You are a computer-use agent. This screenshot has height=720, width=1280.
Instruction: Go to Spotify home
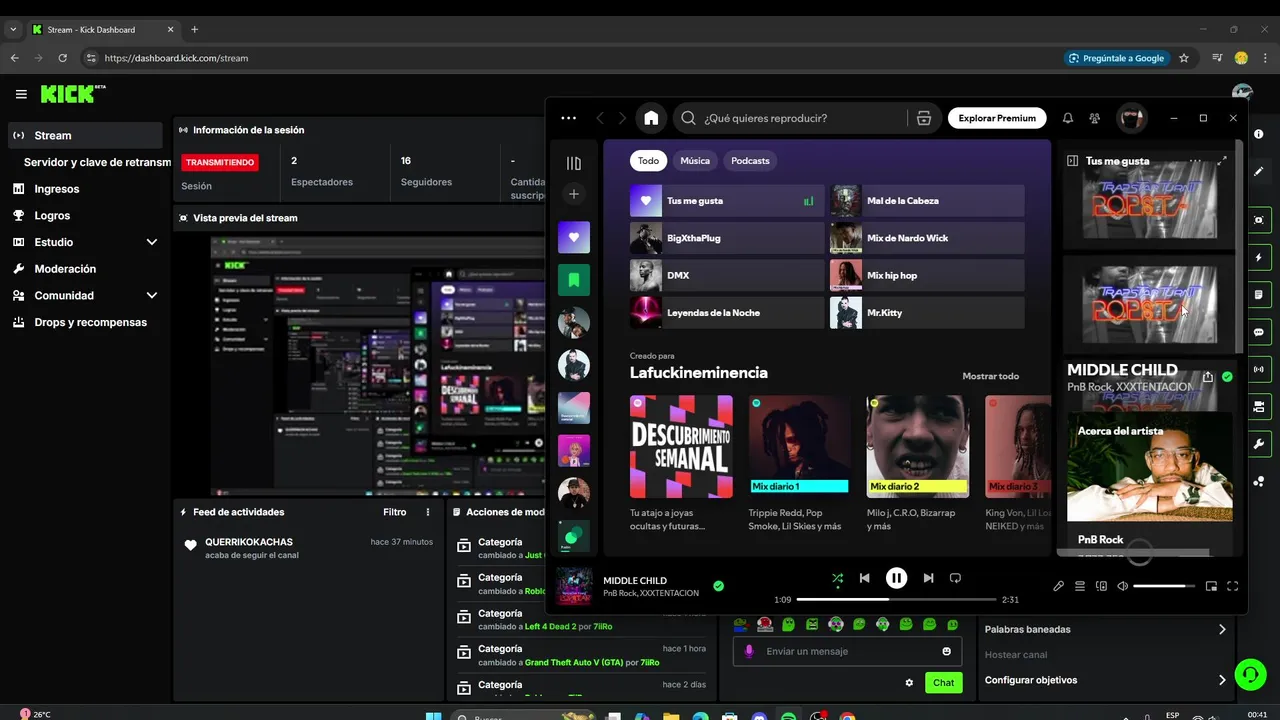click(x=651, y=118)
